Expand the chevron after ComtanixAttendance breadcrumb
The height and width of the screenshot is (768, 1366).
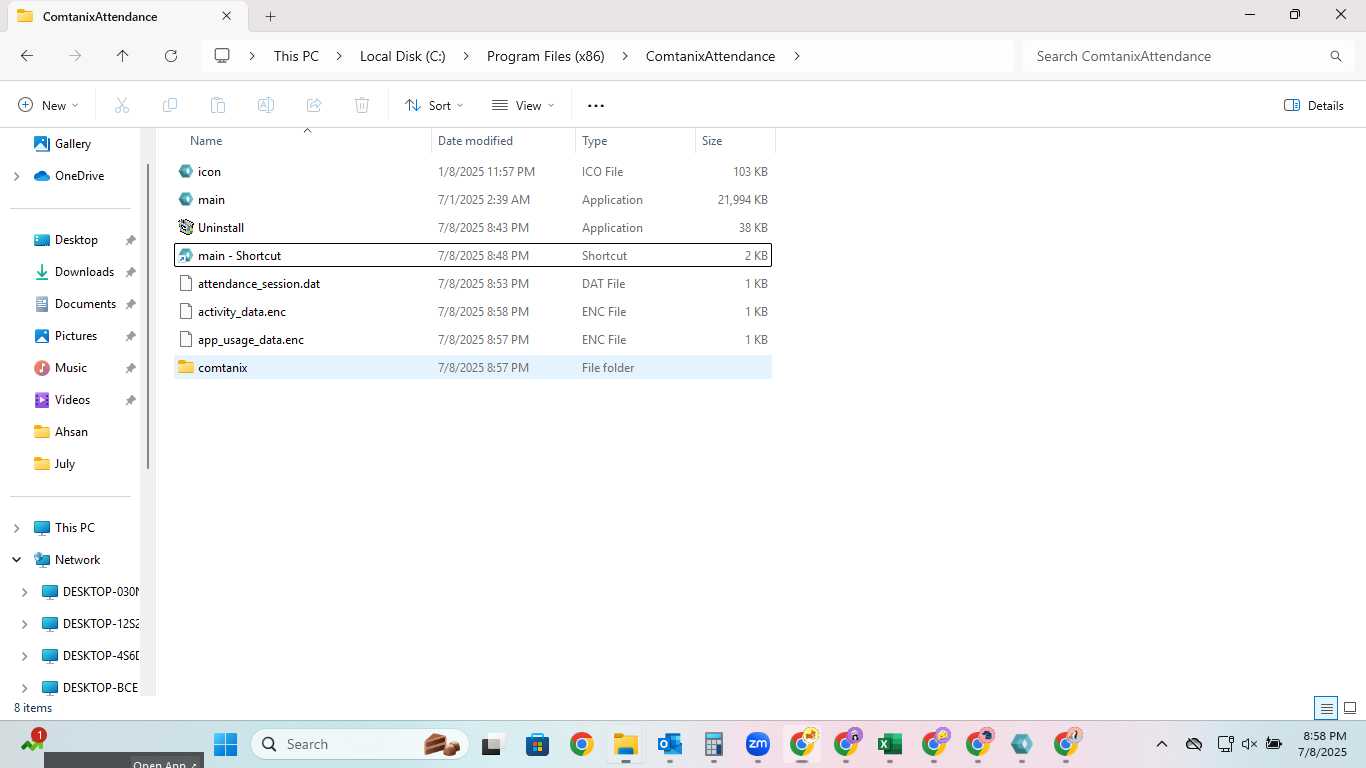(797, 56)
